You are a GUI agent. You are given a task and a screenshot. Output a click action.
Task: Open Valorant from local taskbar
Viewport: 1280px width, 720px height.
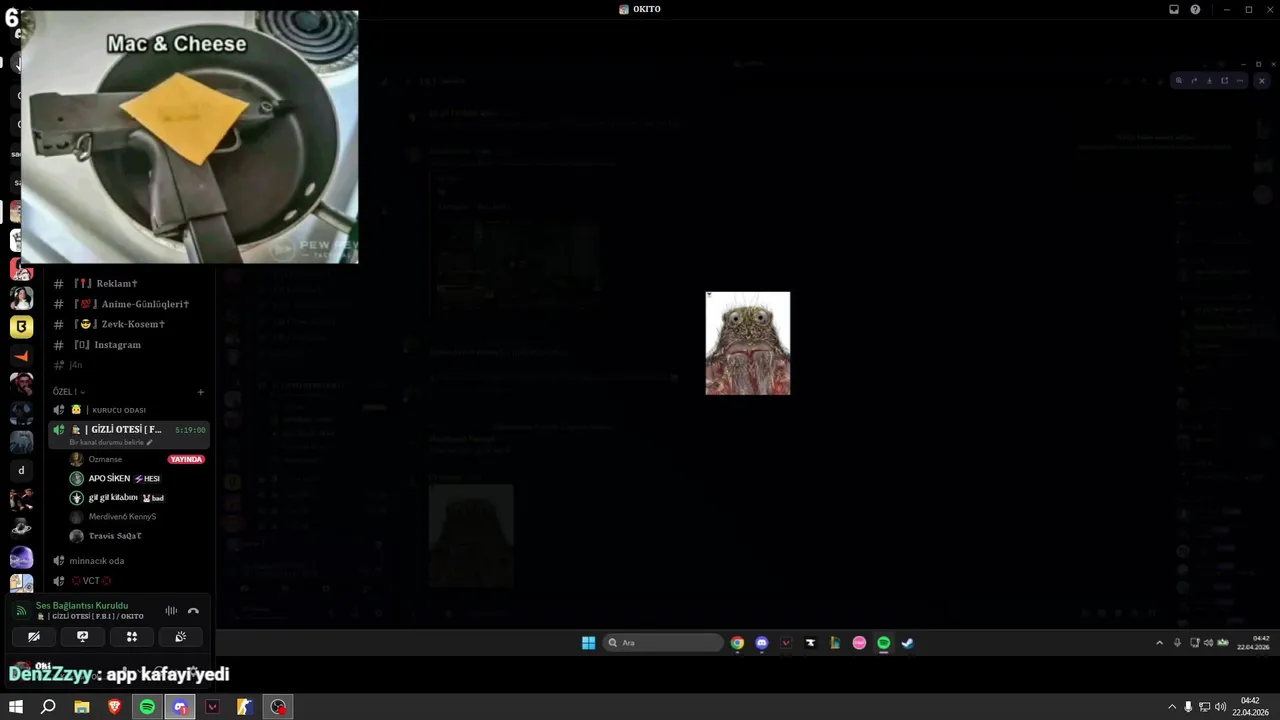point(212,707)
